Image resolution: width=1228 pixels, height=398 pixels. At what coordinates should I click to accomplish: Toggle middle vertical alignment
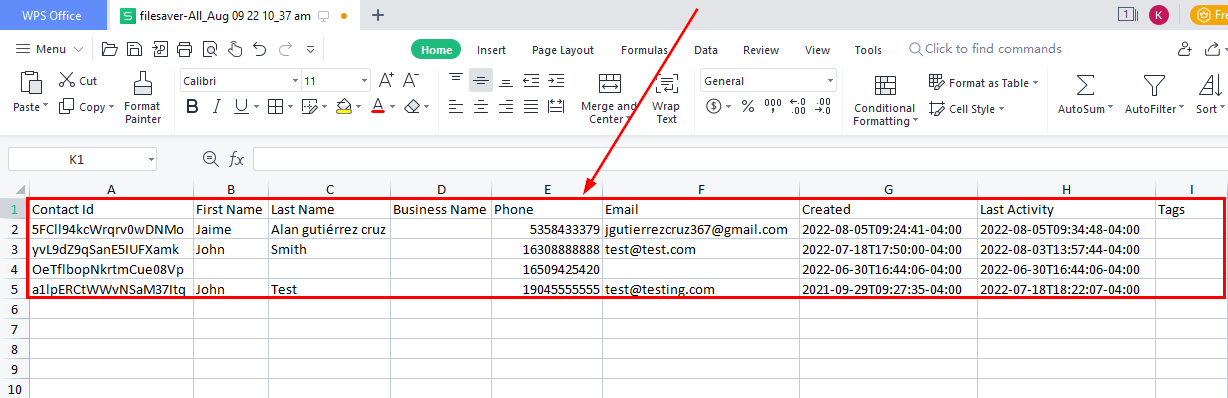[481, 81]
